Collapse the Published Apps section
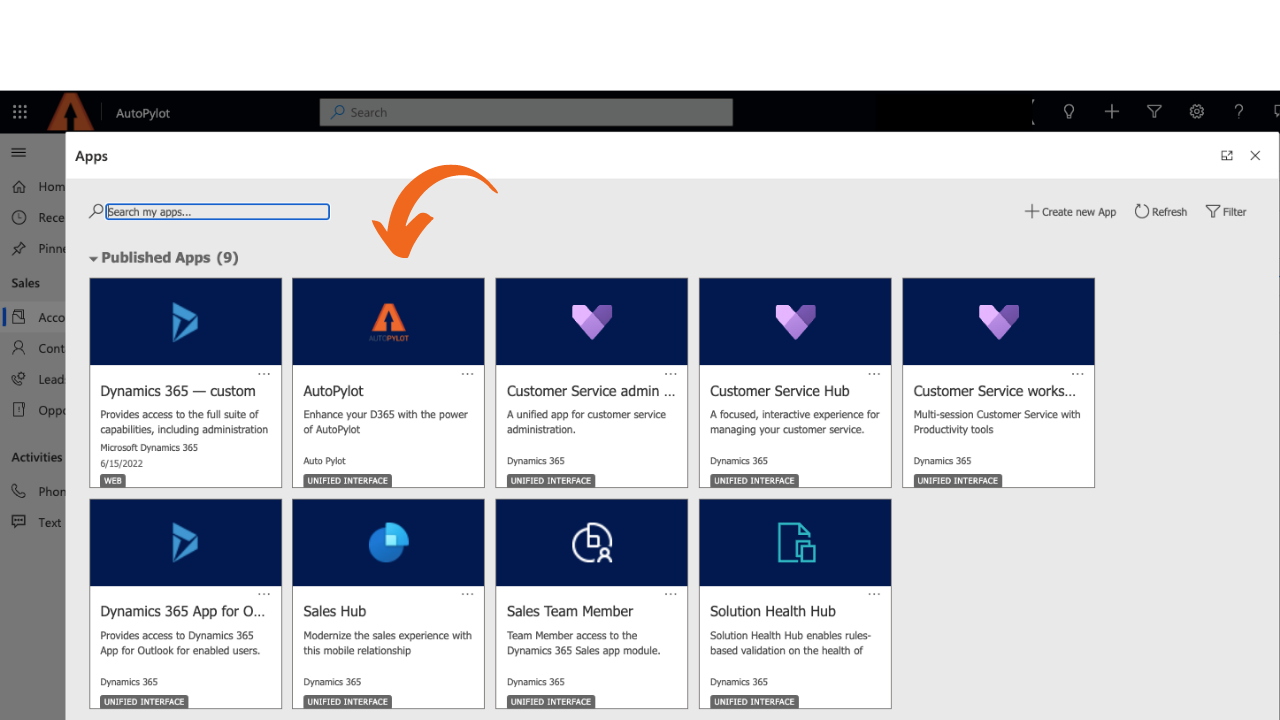1280x720 pixels. pyautogui.click(x=94, y=259)
